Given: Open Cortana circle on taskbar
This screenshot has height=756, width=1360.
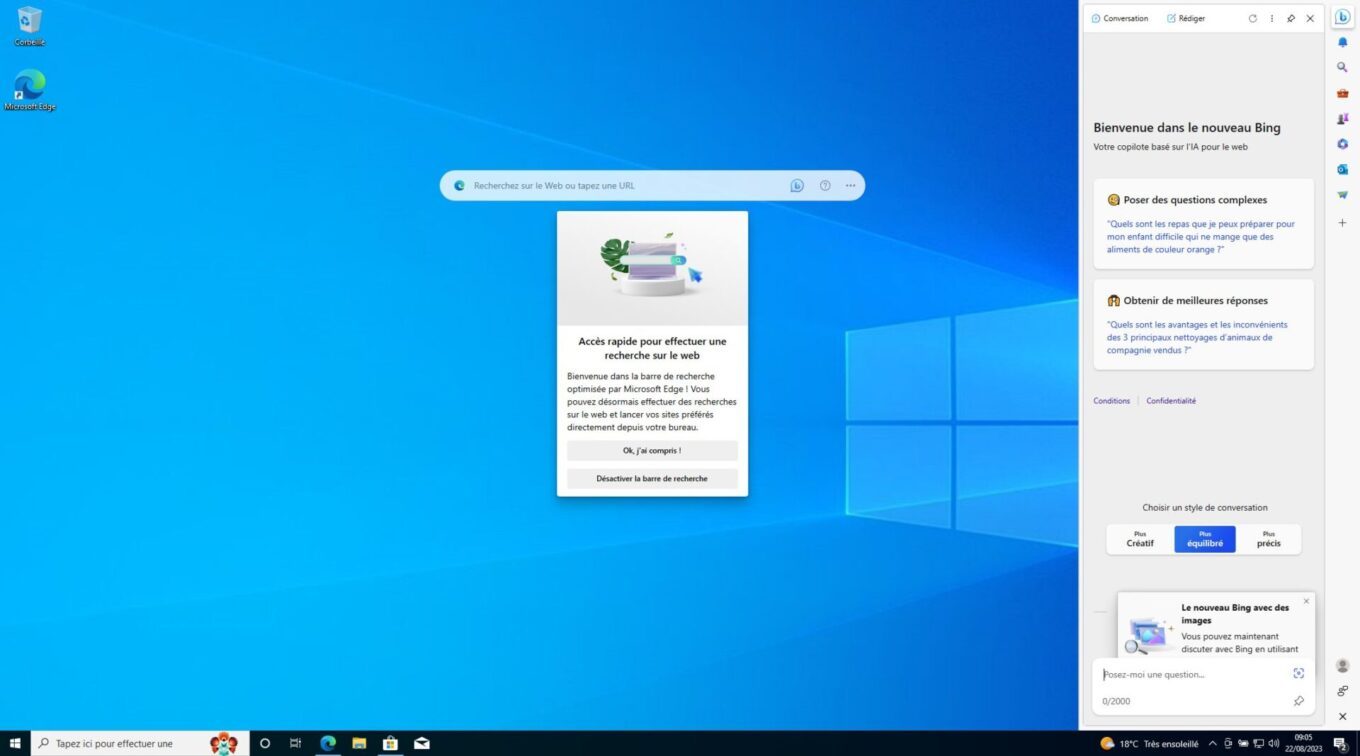Looking at the screenshot, I should pos(265,743).
